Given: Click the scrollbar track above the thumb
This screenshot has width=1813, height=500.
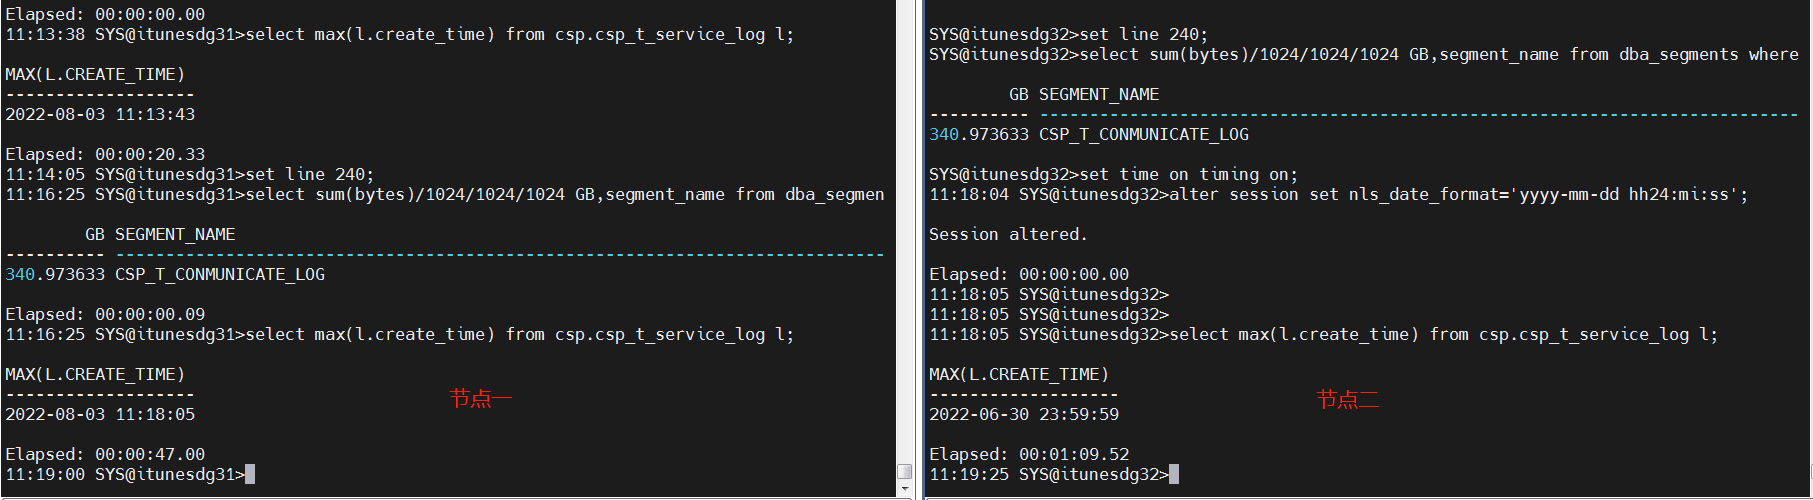Looking at the screenshot, I should tap(905, 230).
